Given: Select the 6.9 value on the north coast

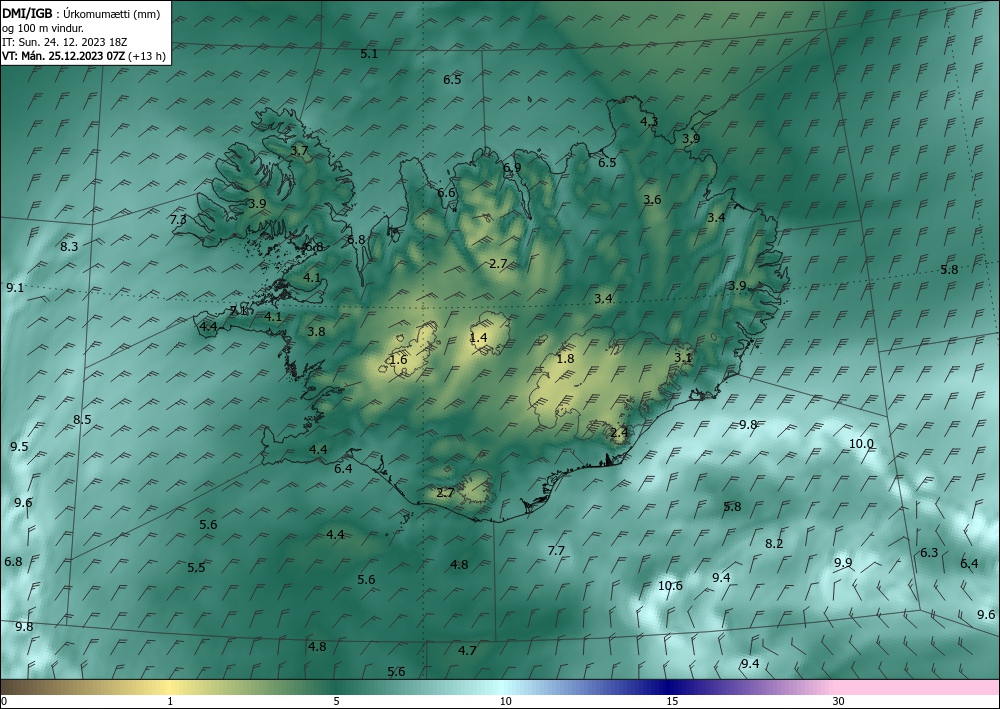Looking at the screenshot, I should pos(512,168).
